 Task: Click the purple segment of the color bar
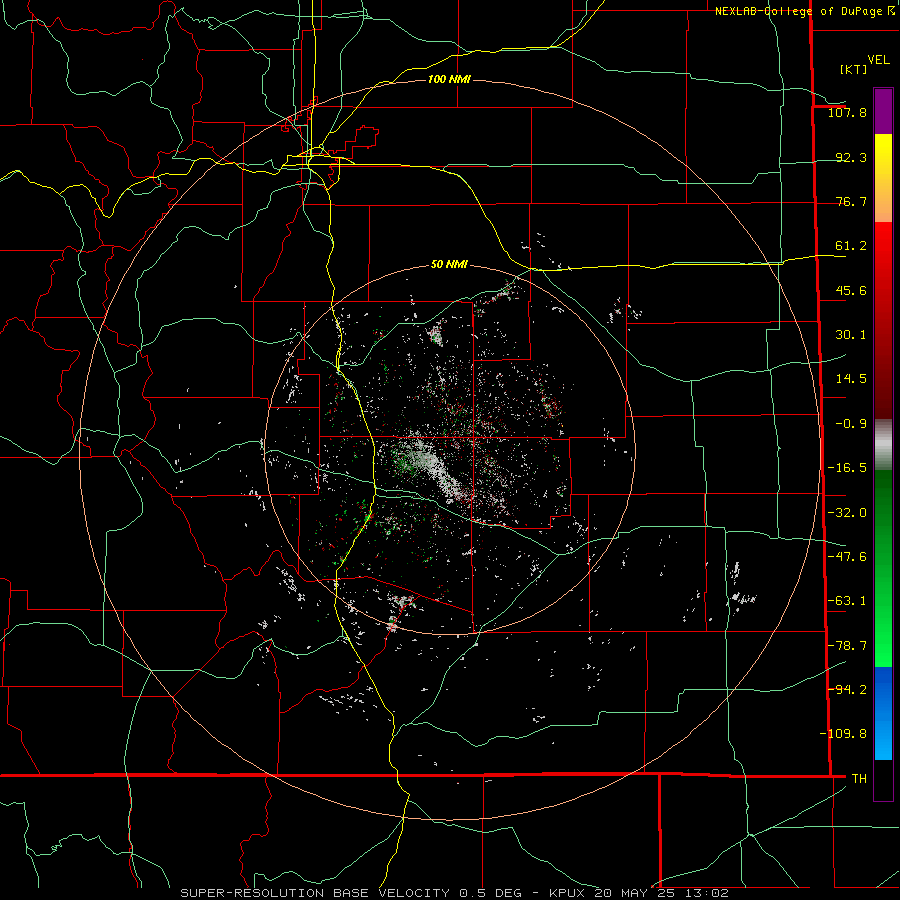pos(883,111)
